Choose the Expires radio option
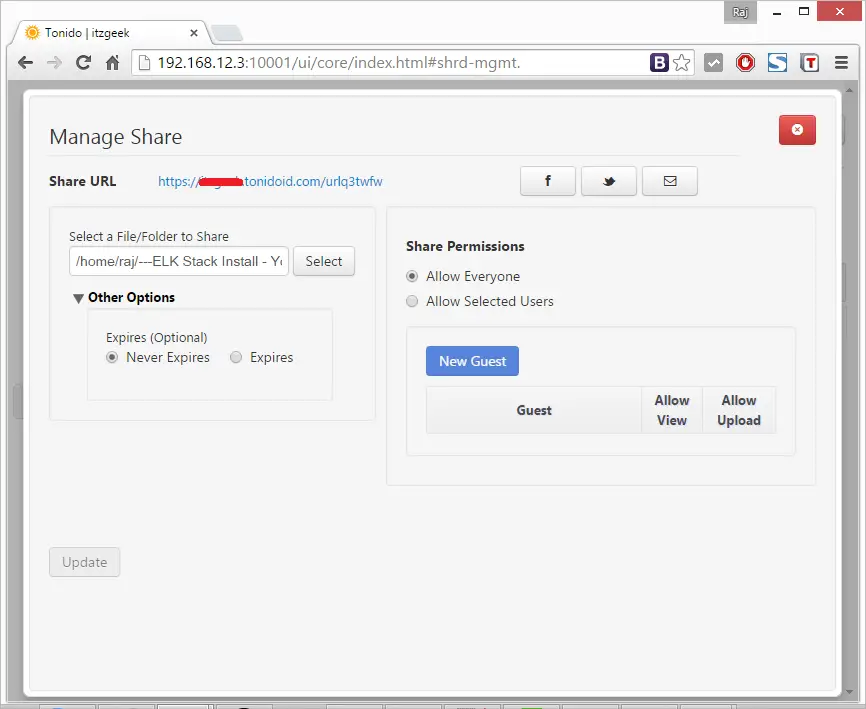866x709 pixels. [x=236, y=357]
